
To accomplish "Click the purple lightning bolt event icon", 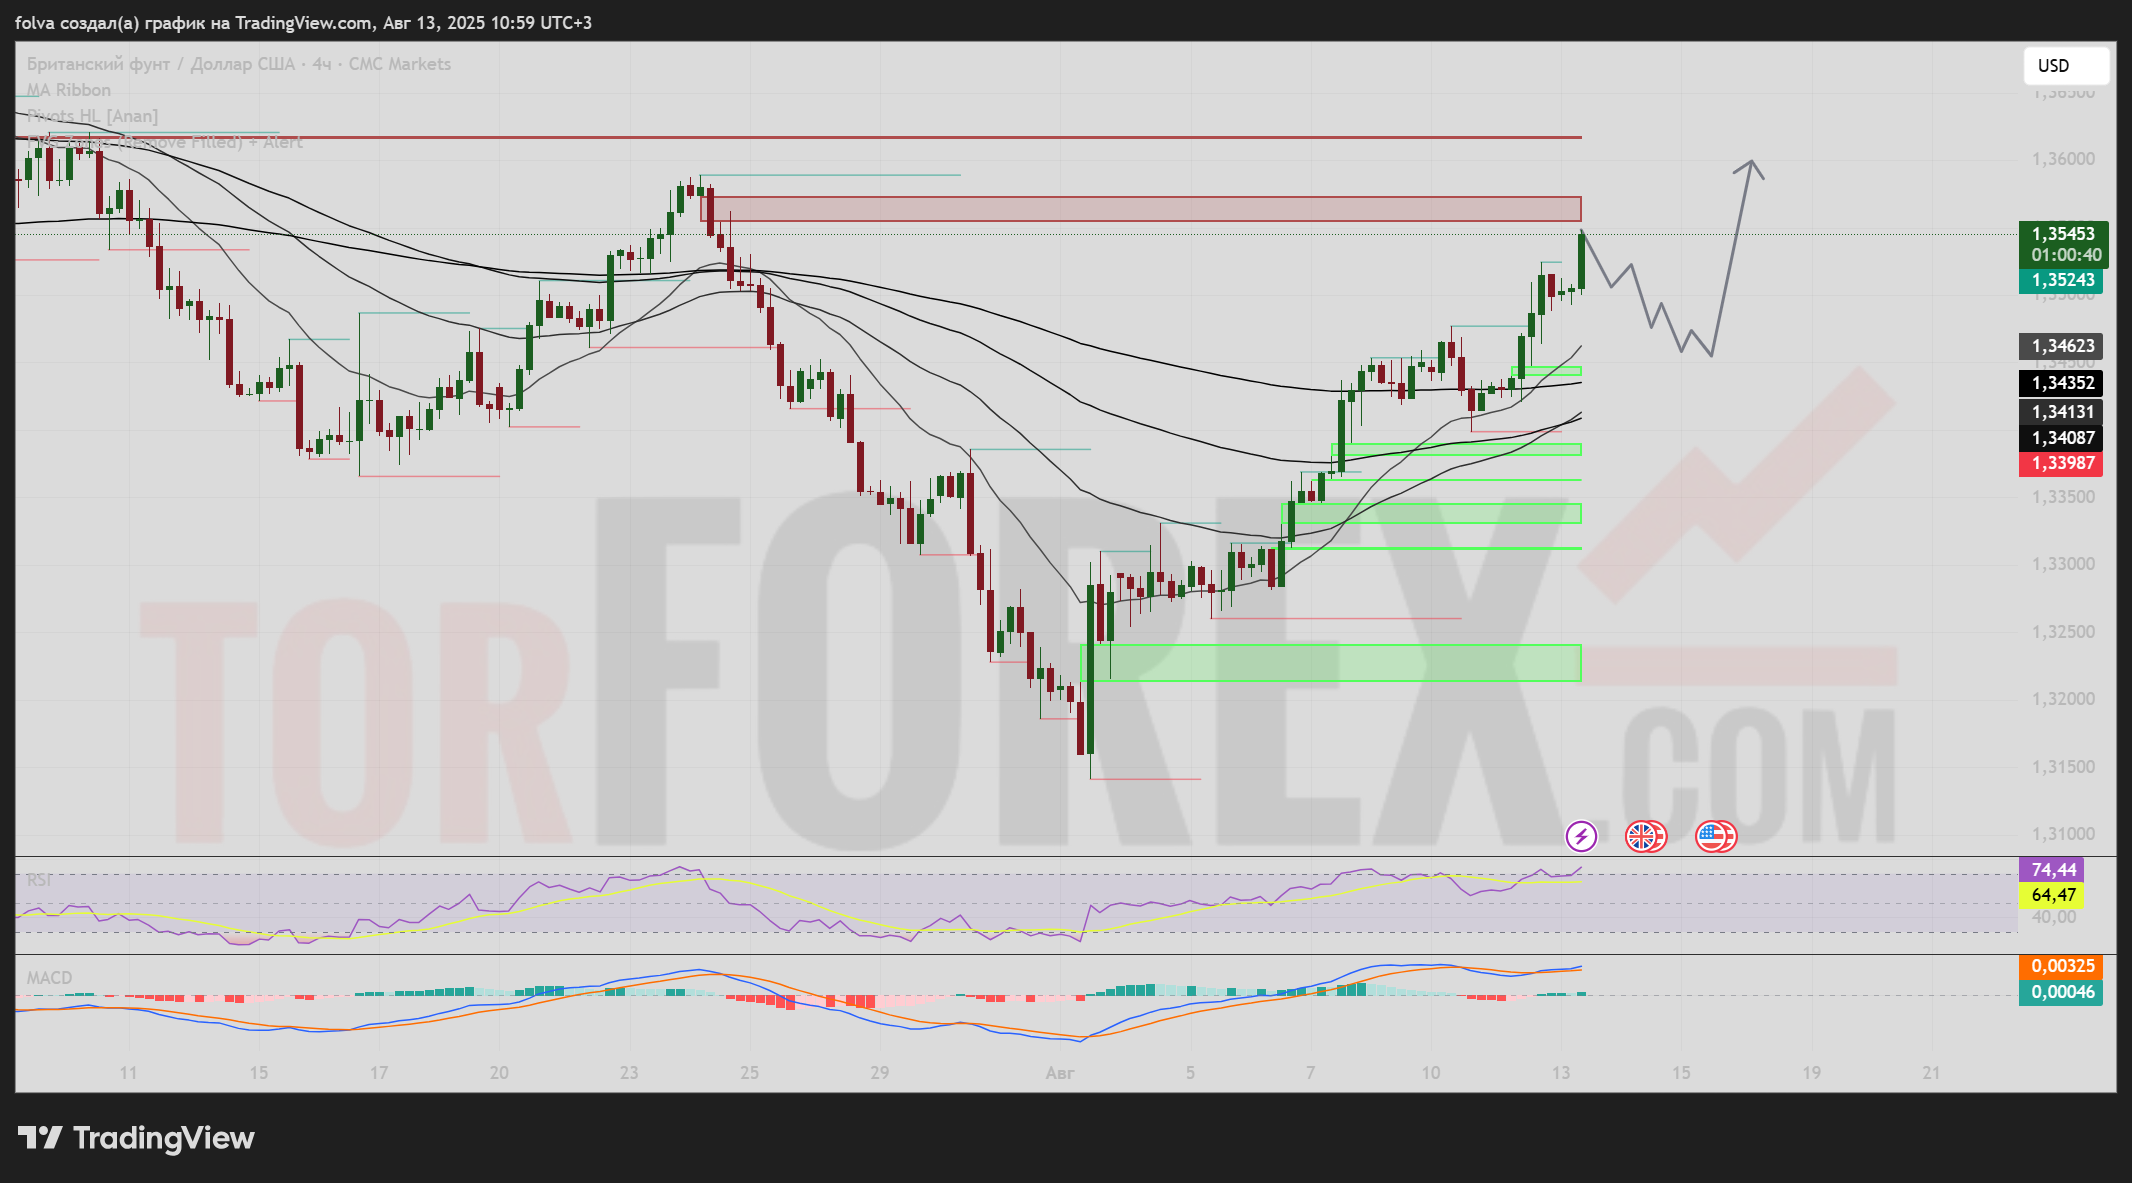I will point(1581,836).
